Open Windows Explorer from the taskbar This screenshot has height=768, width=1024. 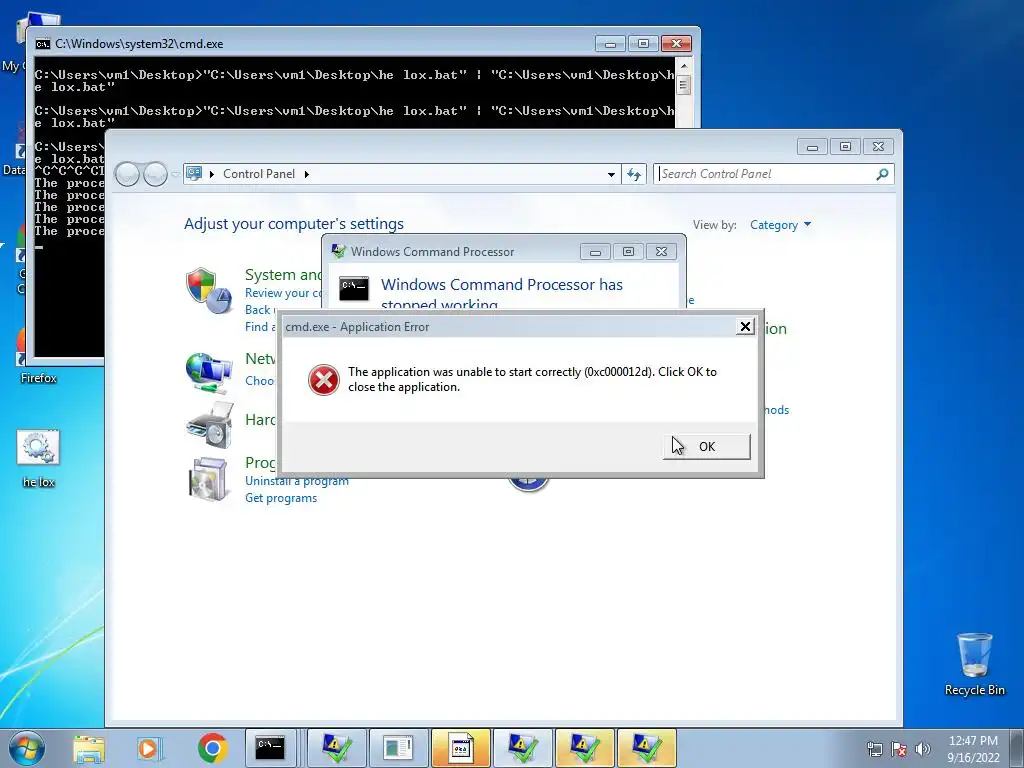tap(89, 748)
